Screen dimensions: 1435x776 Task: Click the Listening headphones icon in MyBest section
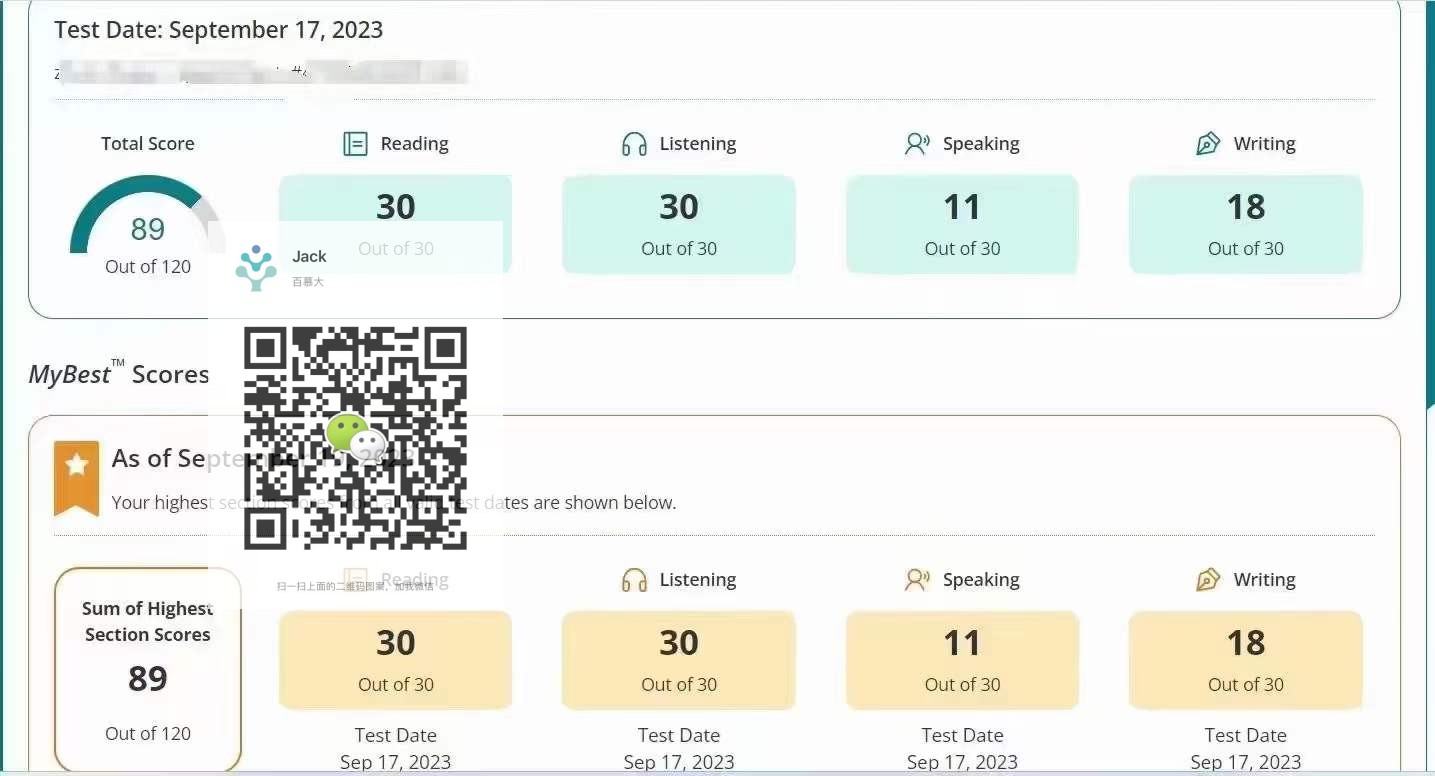634,580
